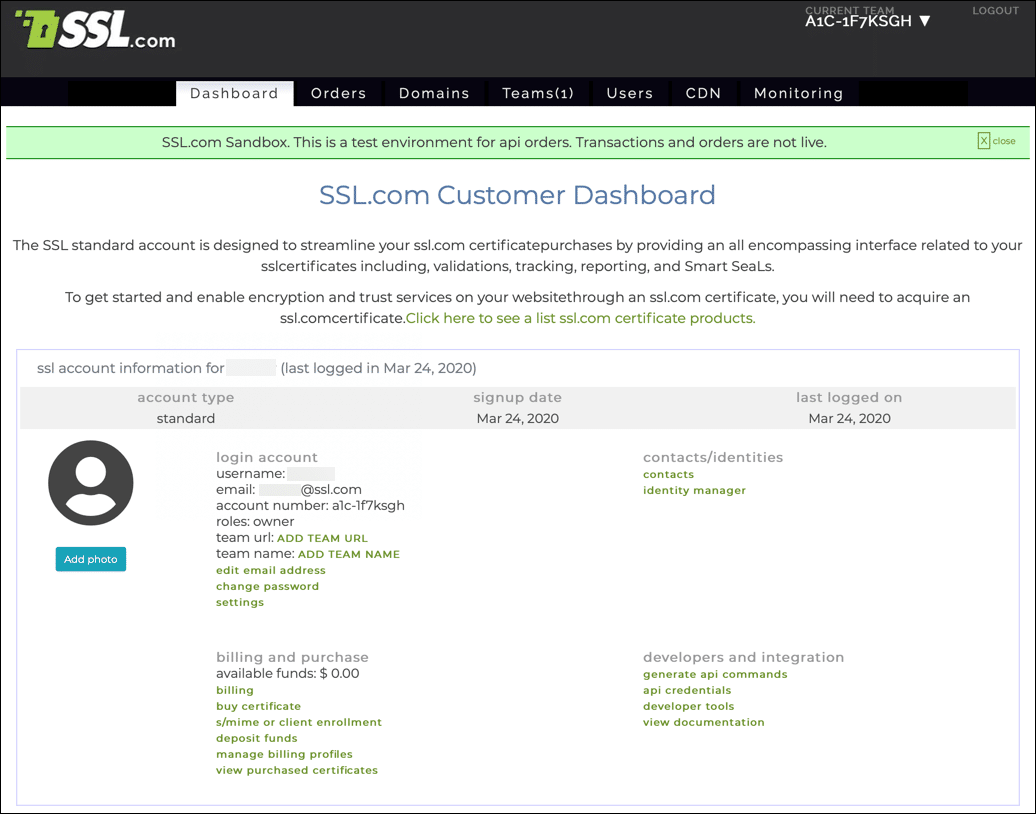1036x814 pixels.
Task: Open the api credentials link
Action: (687, 691)
